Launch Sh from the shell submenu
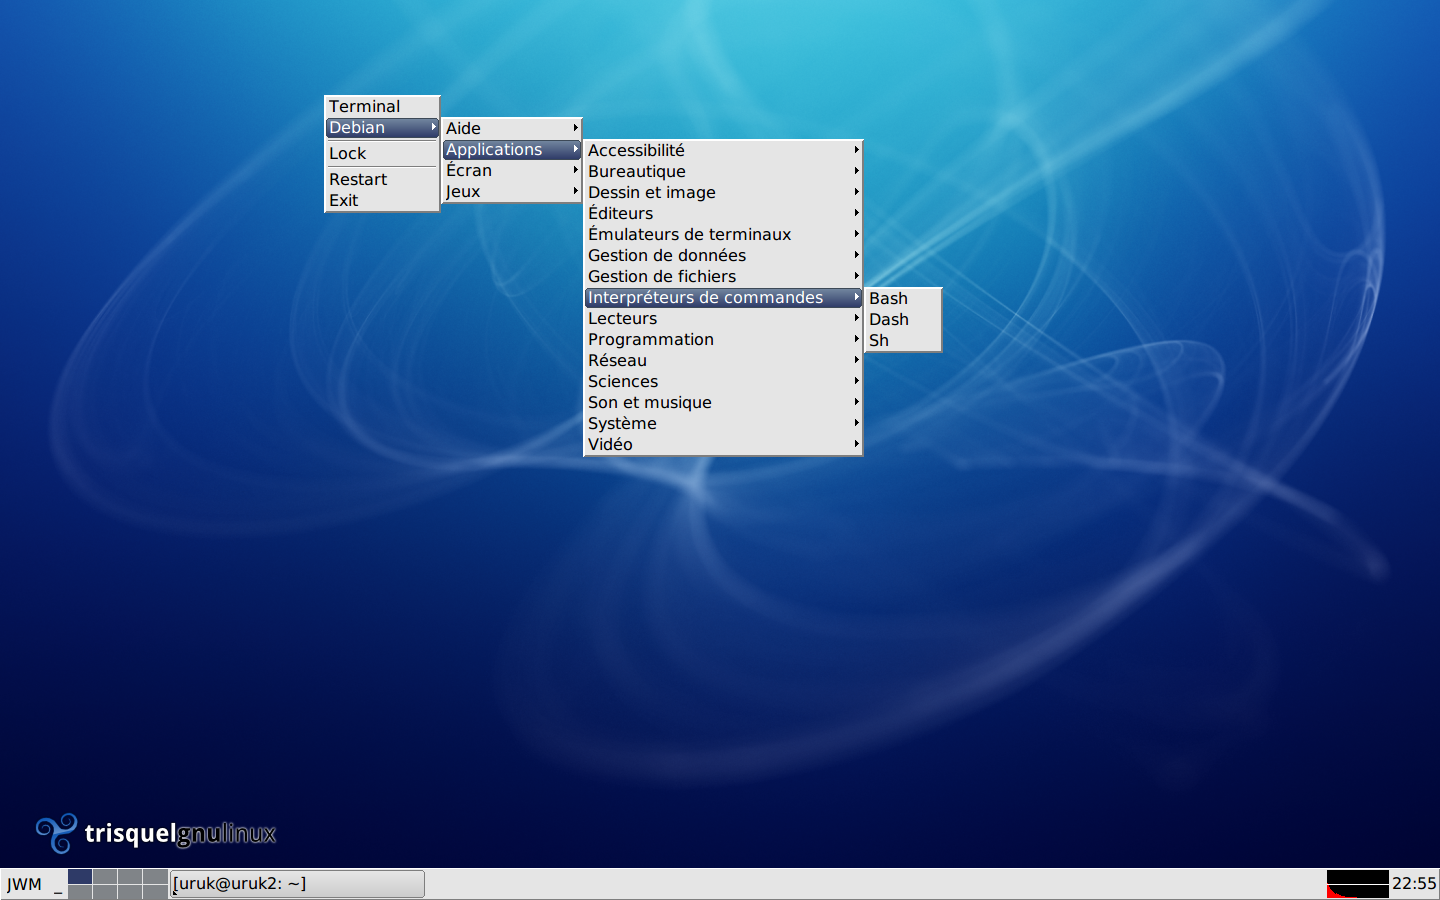This screenshot has width=1440, height=900. point(903,340)
